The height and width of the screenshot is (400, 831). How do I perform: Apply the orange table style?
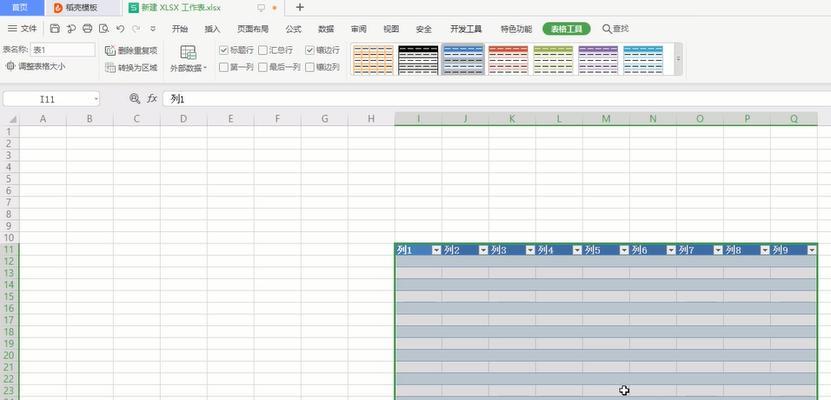click(x=373, y=59)
